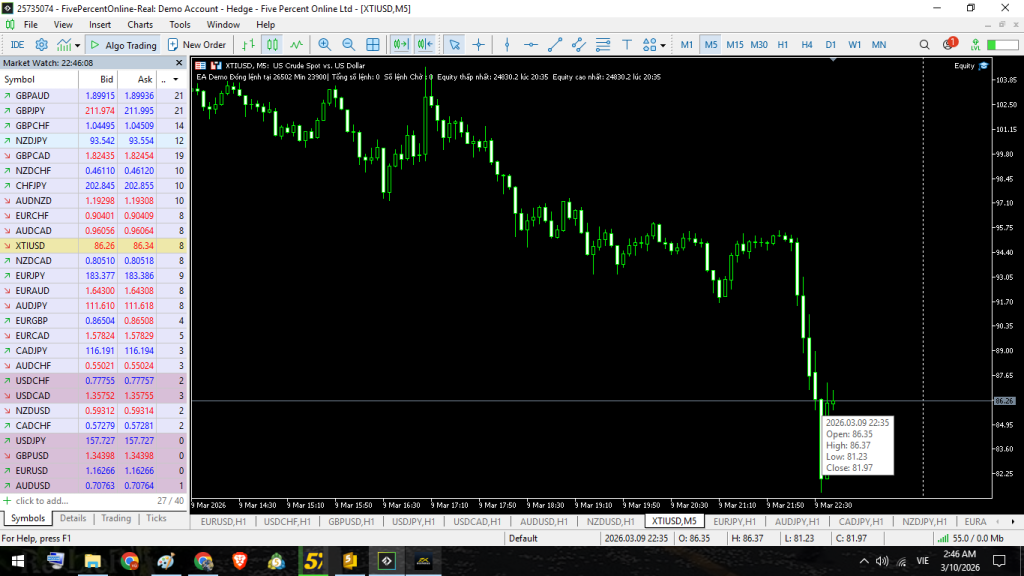Zoom in on the chart
This screenshot has height=576, width=1024.
click(x=325, y=44)
